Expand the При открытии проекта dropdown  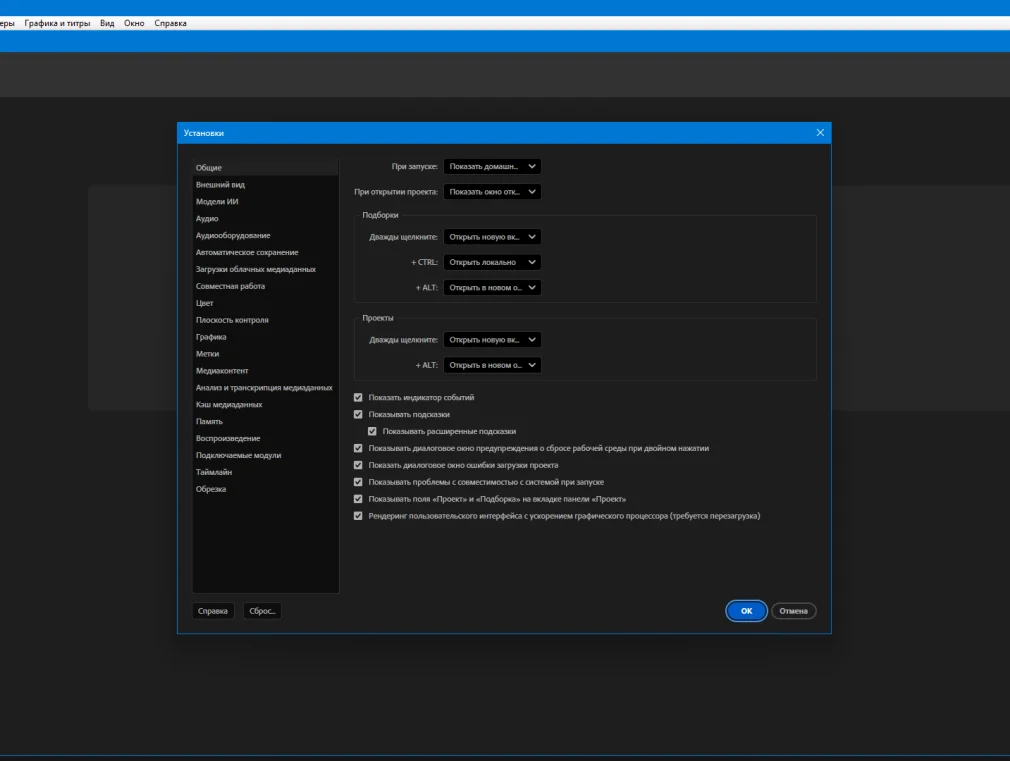tap(492, 192)
